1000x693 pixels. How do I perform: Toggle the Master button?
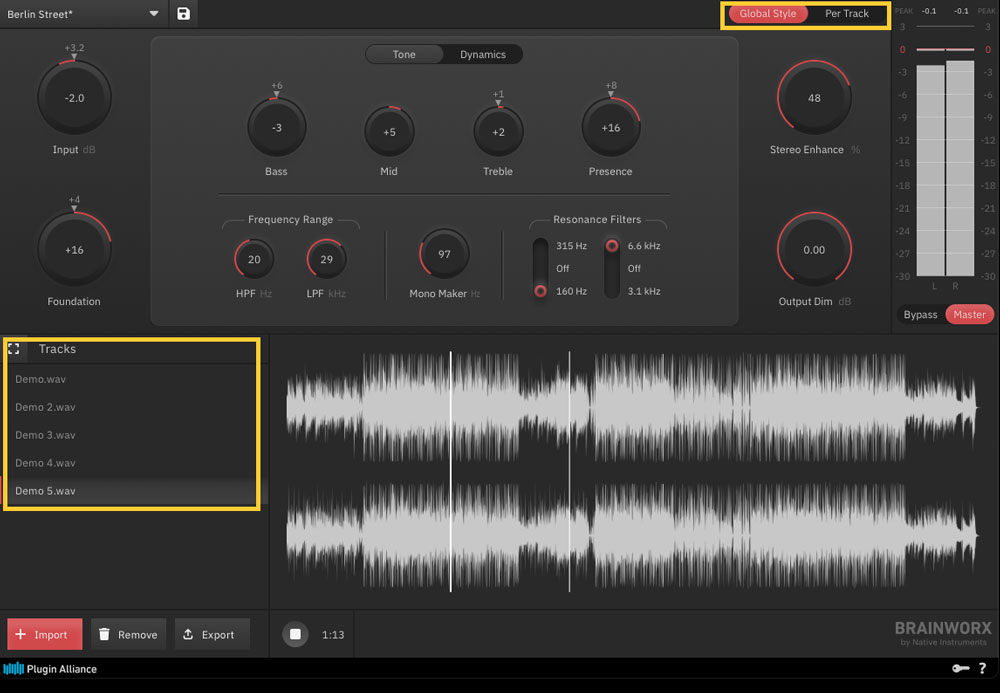969,314
